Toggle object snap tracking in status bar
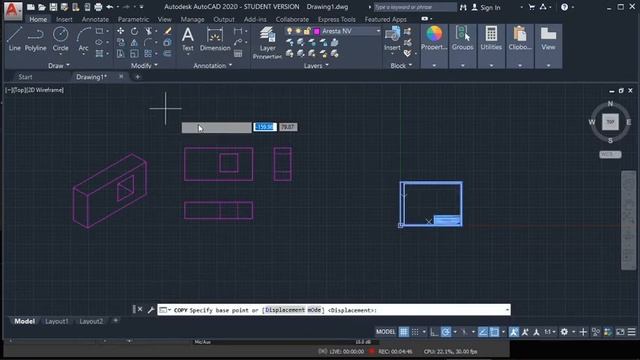 (x=483, y=332)
